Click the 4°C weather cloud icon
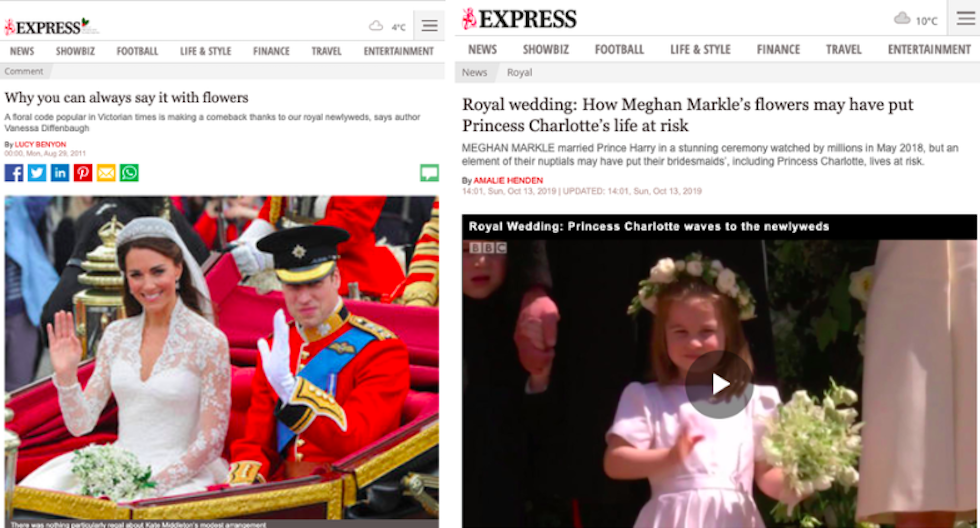 coord(376,26)
